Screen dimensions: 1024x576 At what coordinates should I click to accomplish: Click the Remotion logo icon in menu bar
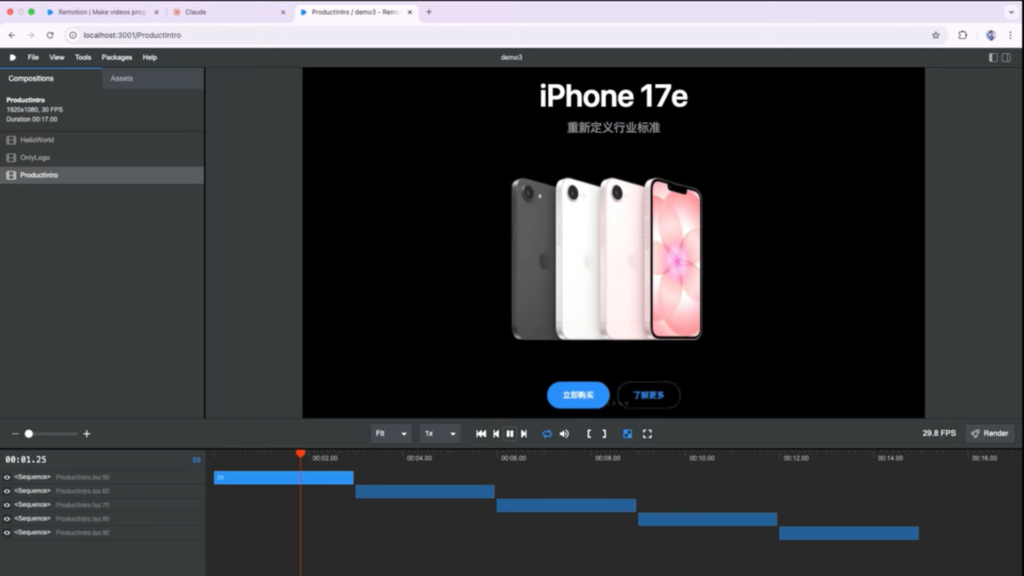12,57
